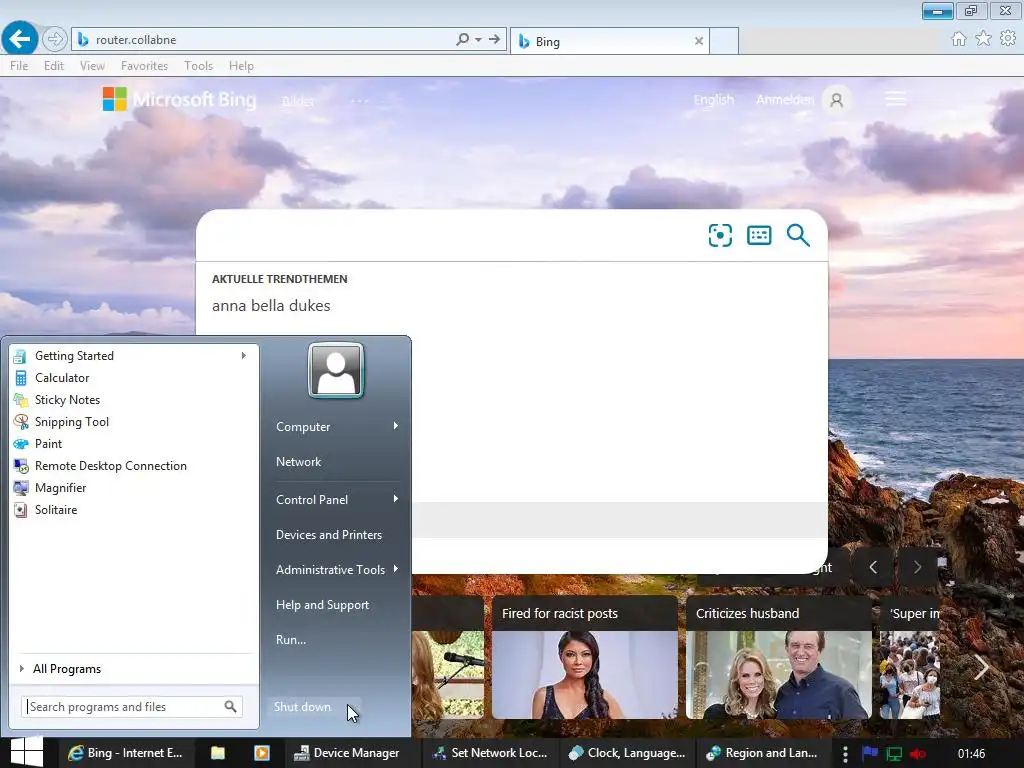Image resolution: width=1024 pixels, height=768 pixels.
Task: Switch to Region and Language taskbar window
Action: click(761, 753)
